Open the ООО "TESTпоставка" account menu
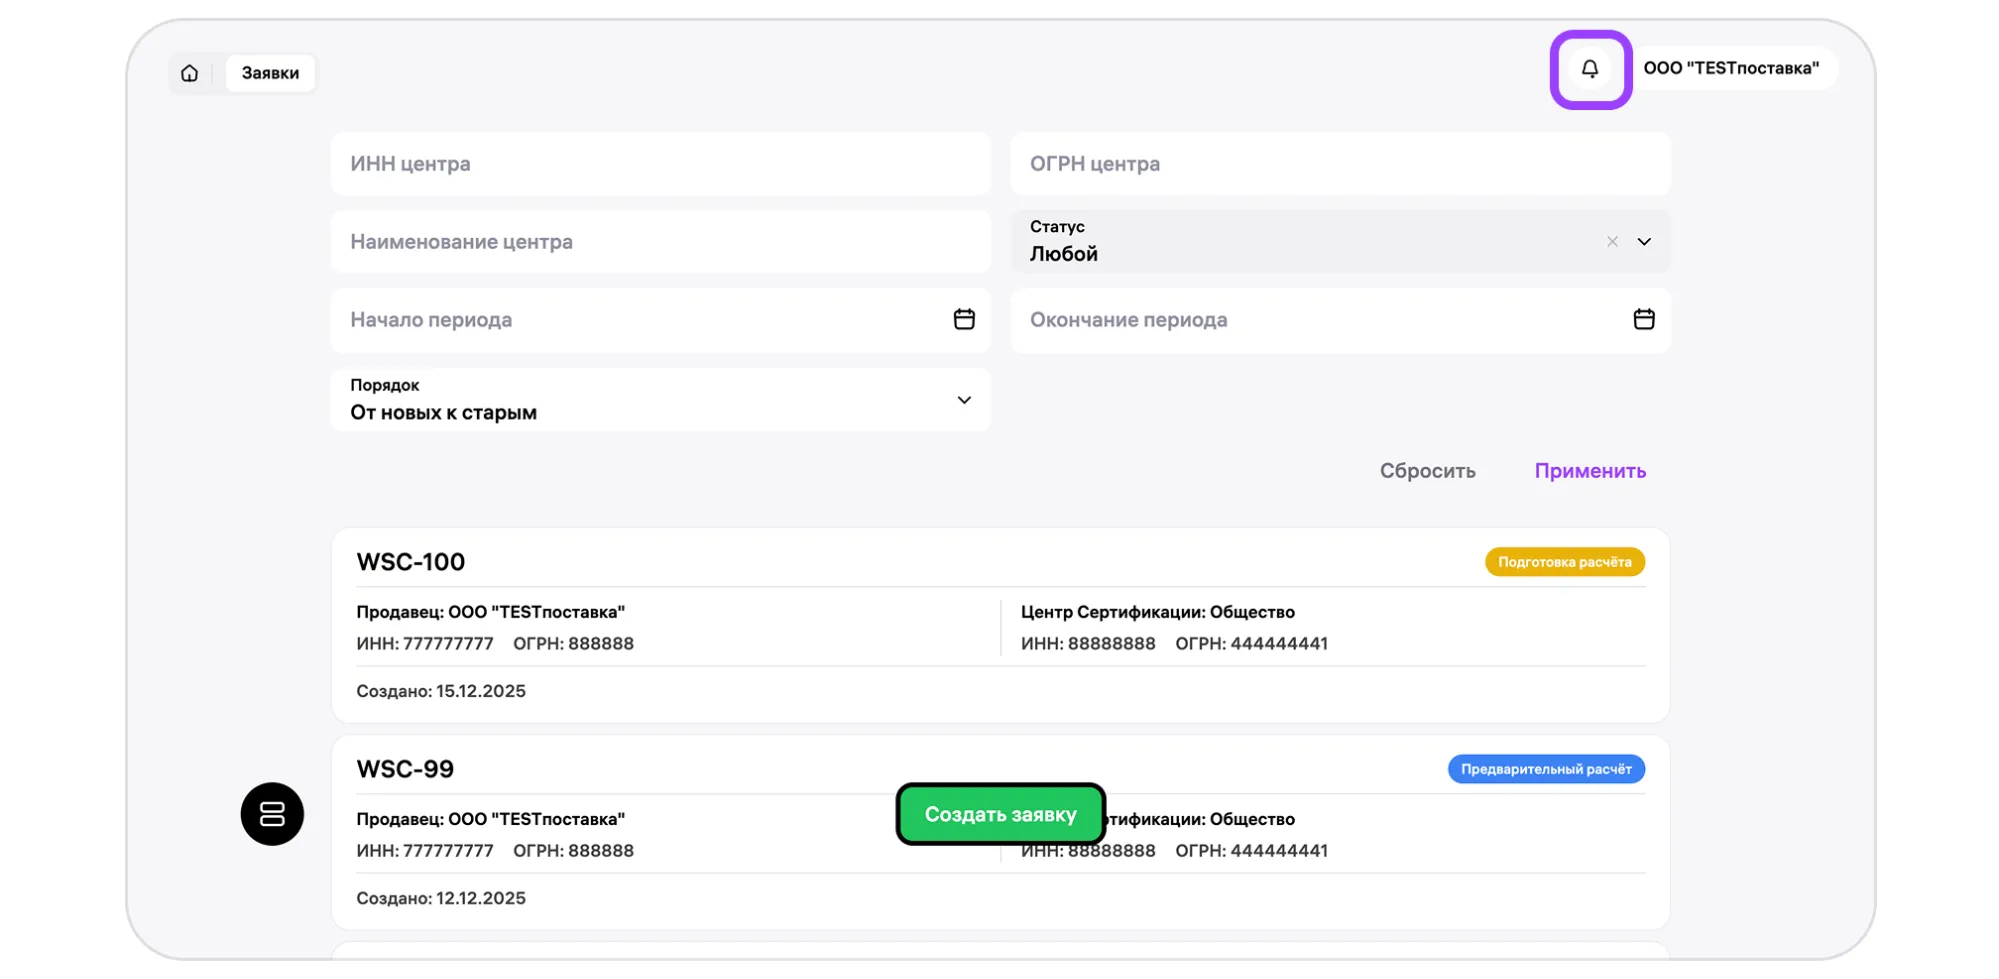This screenshot has height=979, width=1999. [x=1730, y=69]
